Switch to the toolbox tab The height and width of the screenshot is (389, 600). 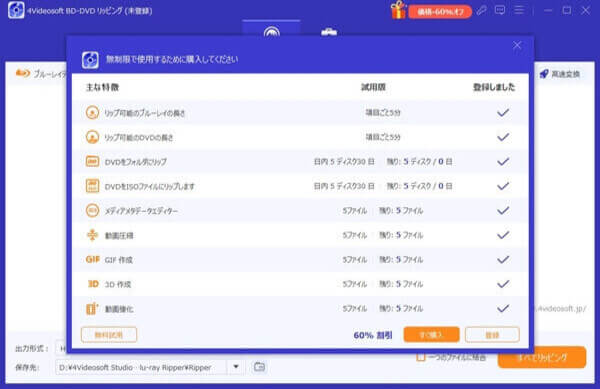329,31
